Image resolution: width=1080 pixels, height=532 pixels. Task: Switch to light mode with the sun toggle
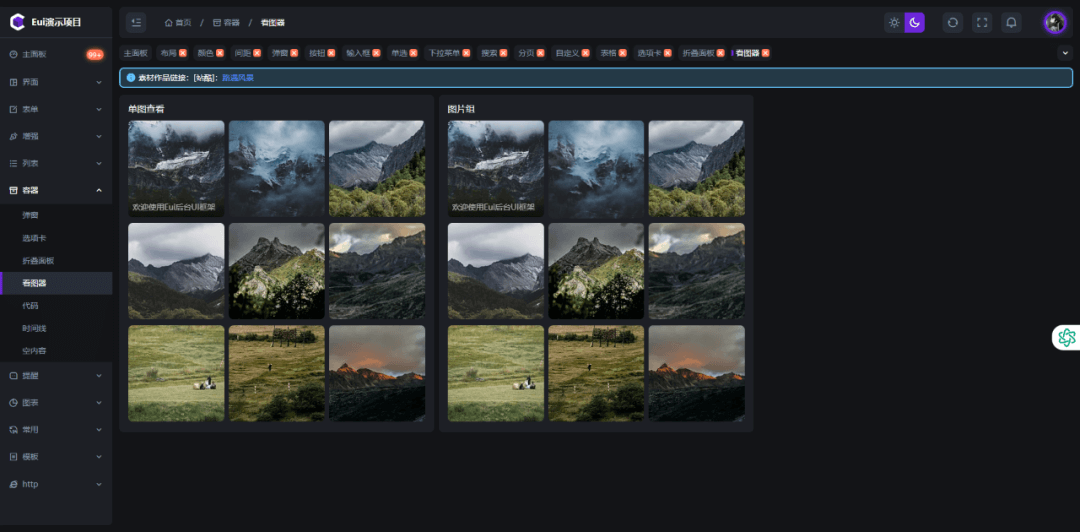[894, 23]
